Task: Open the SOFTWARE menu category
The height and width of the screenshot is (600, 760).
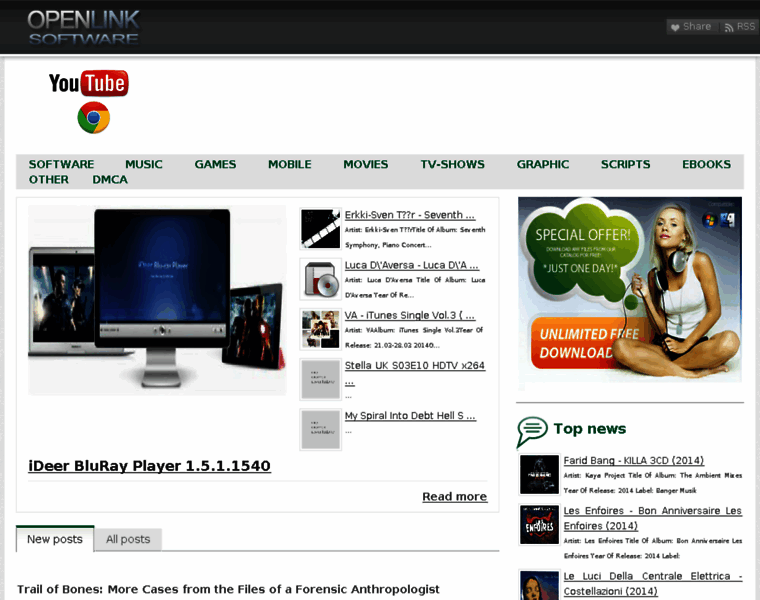Action: coord(62,164)
